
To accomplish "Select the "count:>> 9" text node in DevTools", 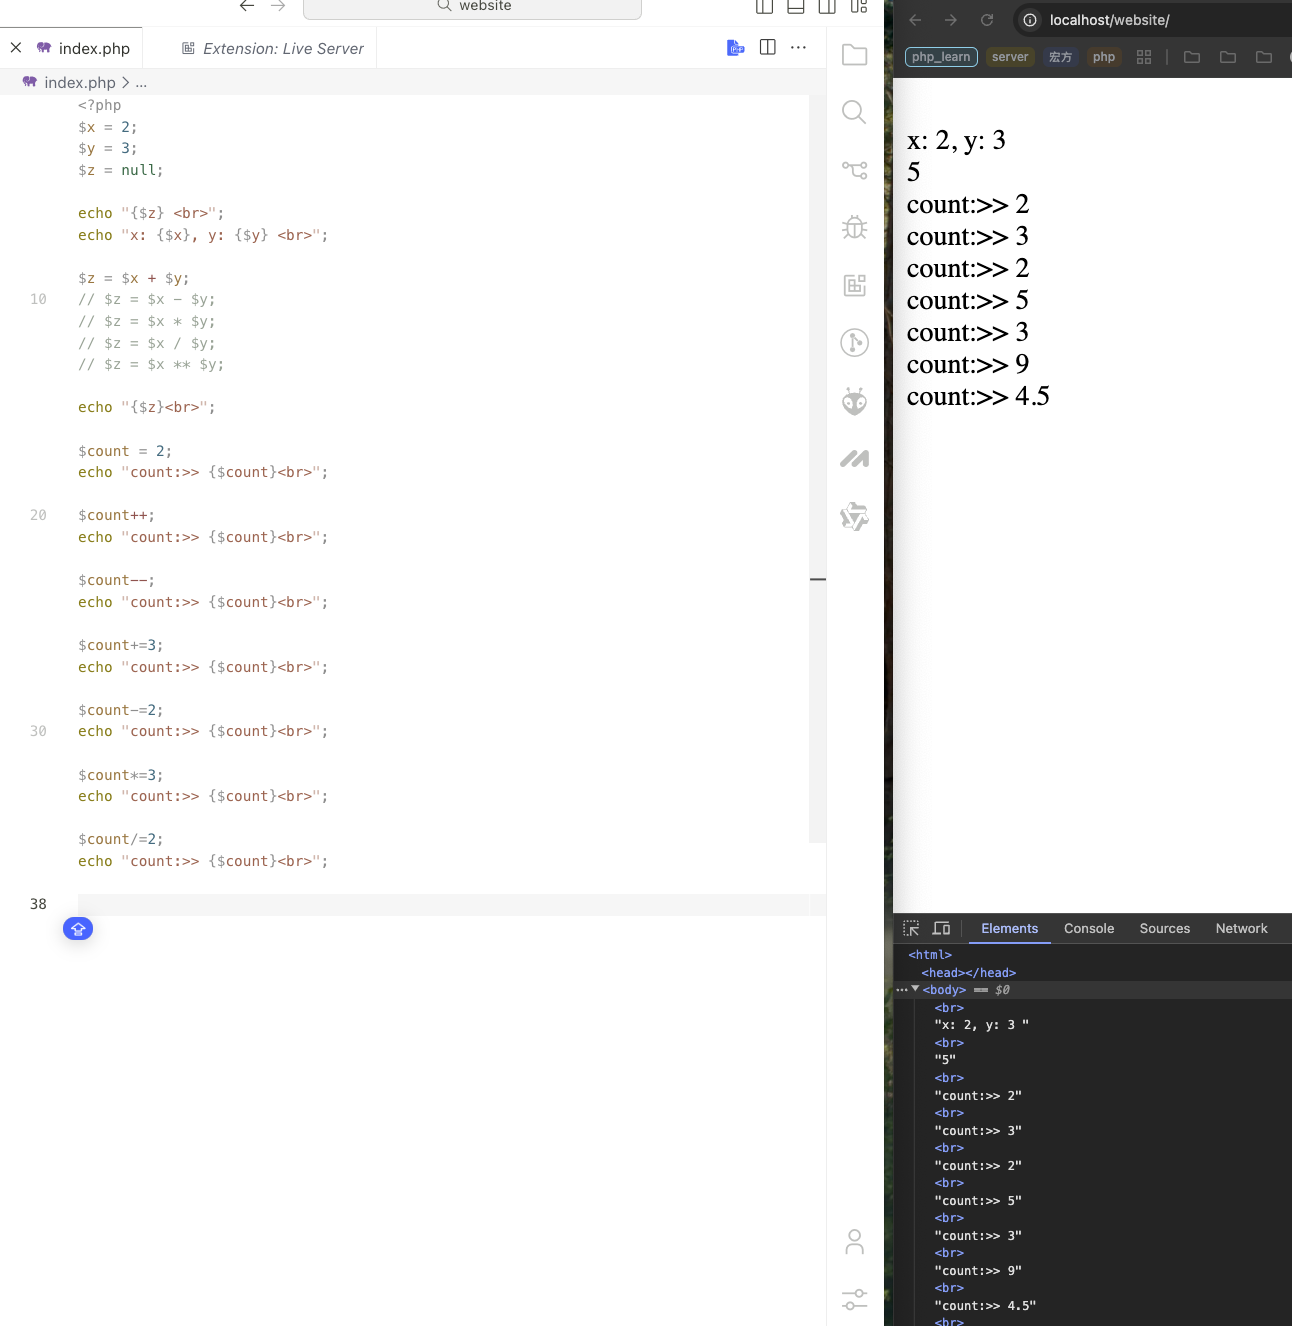I will 978,1271.
